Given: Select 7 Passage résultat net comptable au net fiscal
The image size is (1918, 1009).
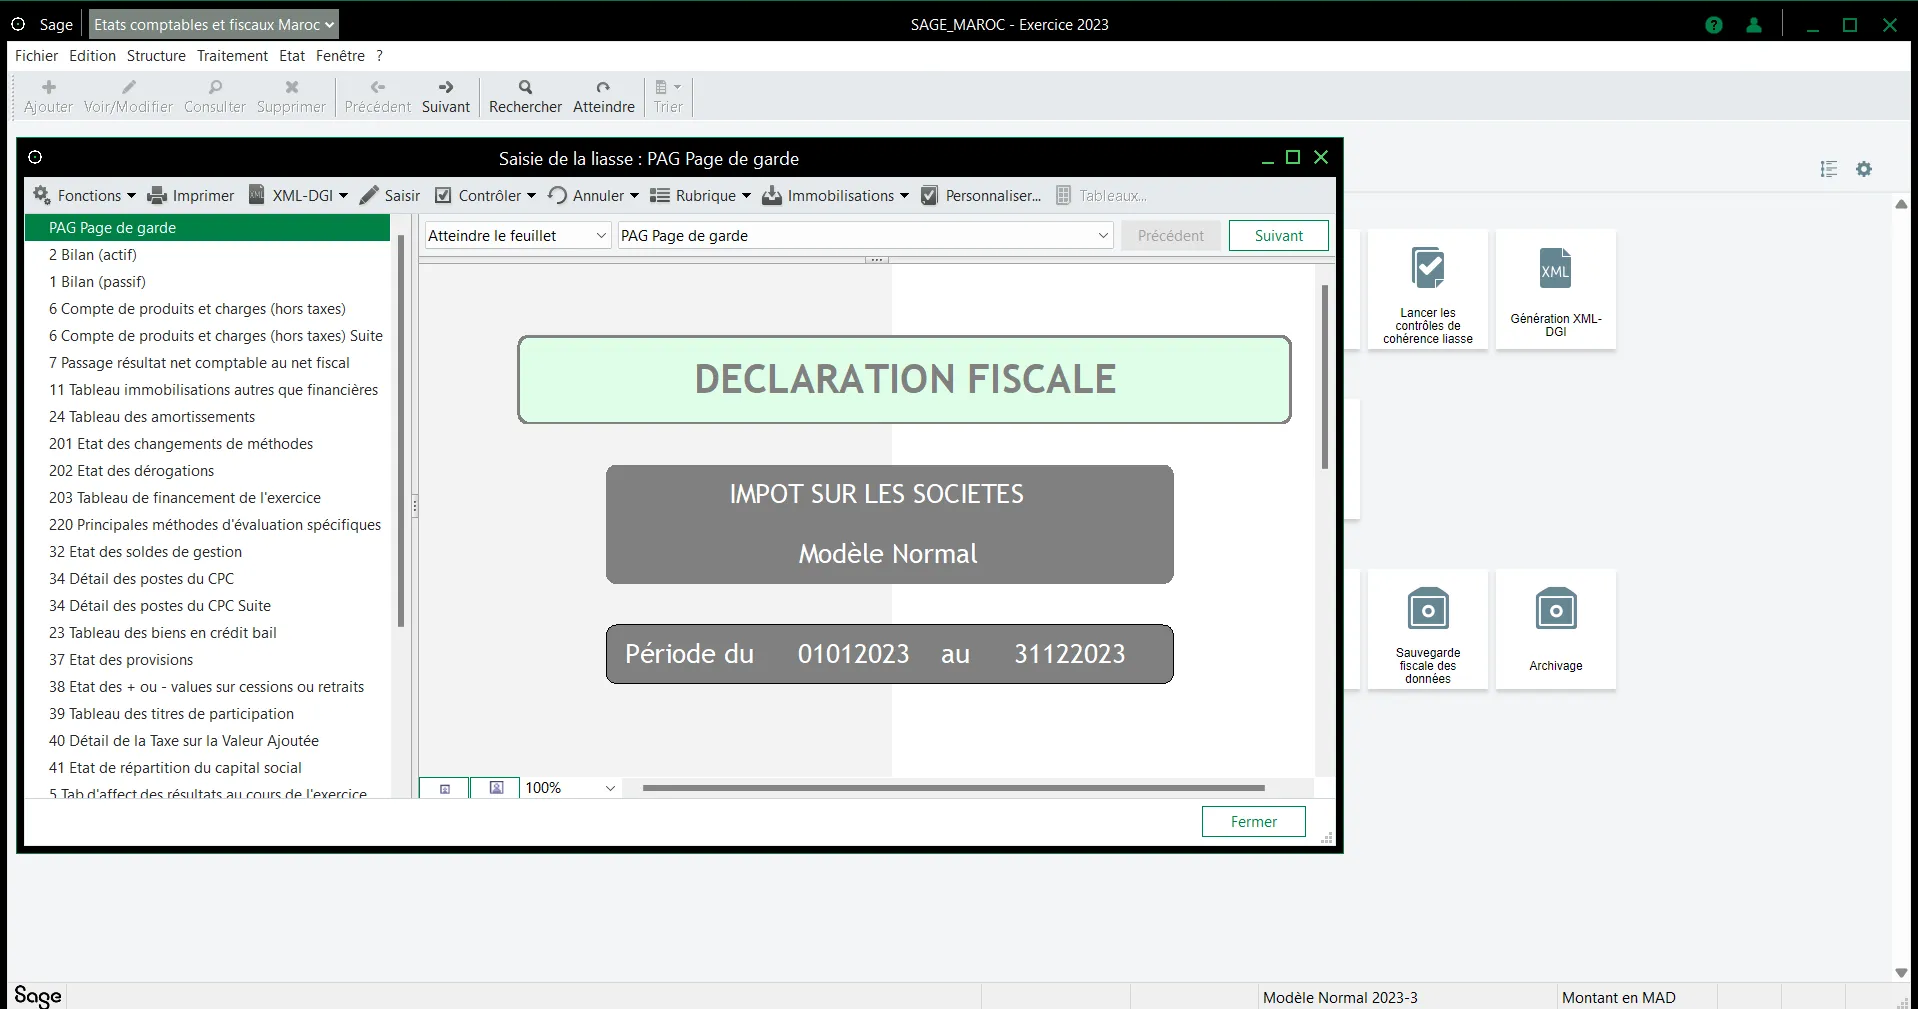Looking at the screenshot, I should pos(207,363).
